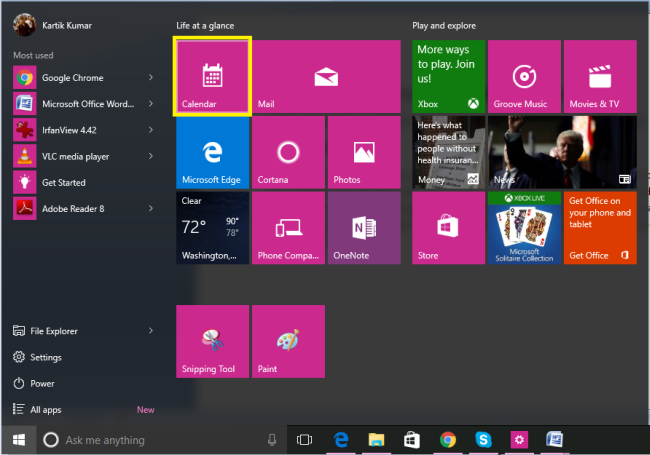Click the Life at a glance heading
Viewport: 650px width, 455px height.
pyautogui.click(x=205, y=26)
